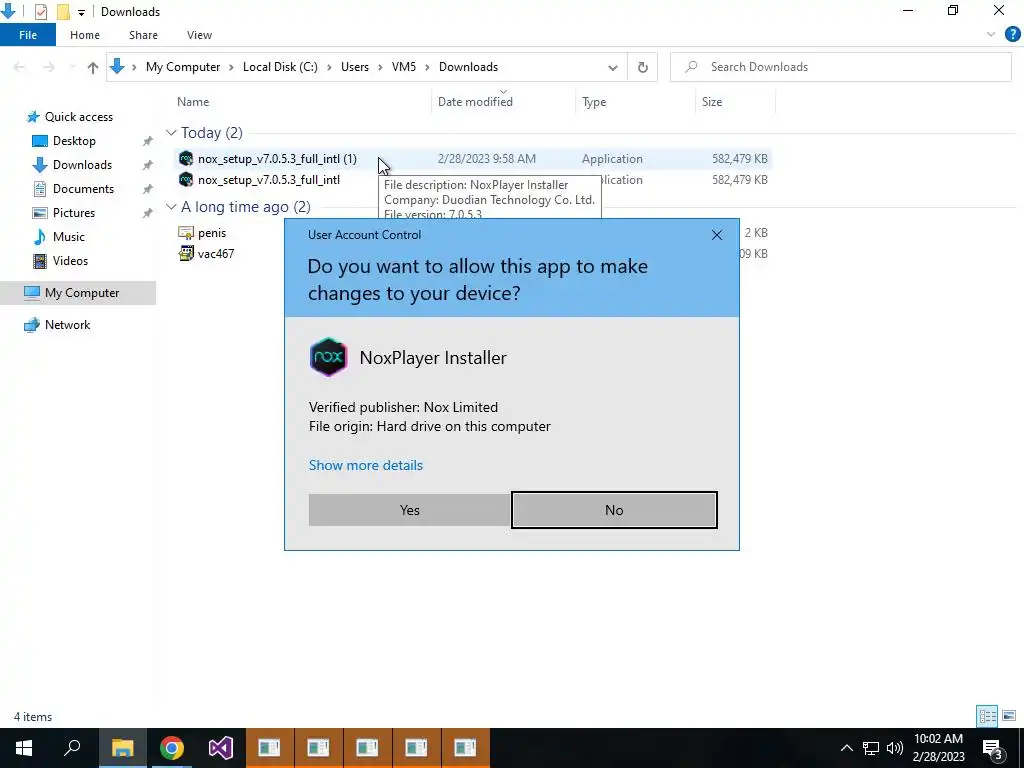
Task: Switch to the View ribbon tab
Action: [199, 35]
